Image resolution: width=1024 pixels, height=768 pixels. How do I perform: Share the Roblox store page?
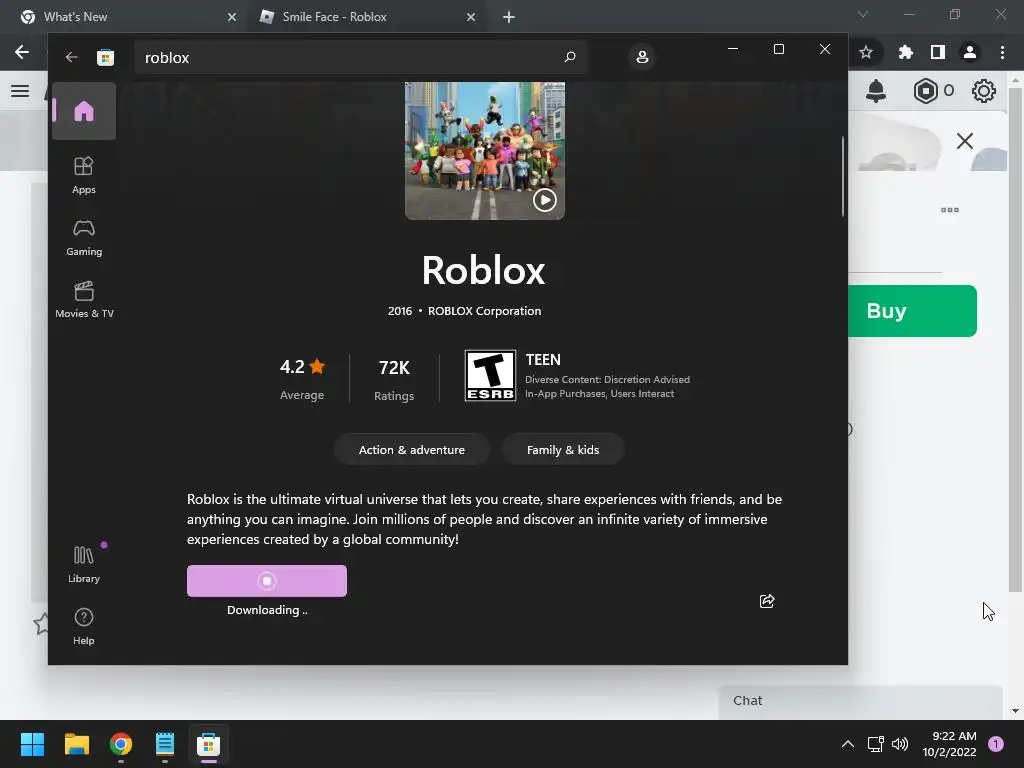[767, 601]
